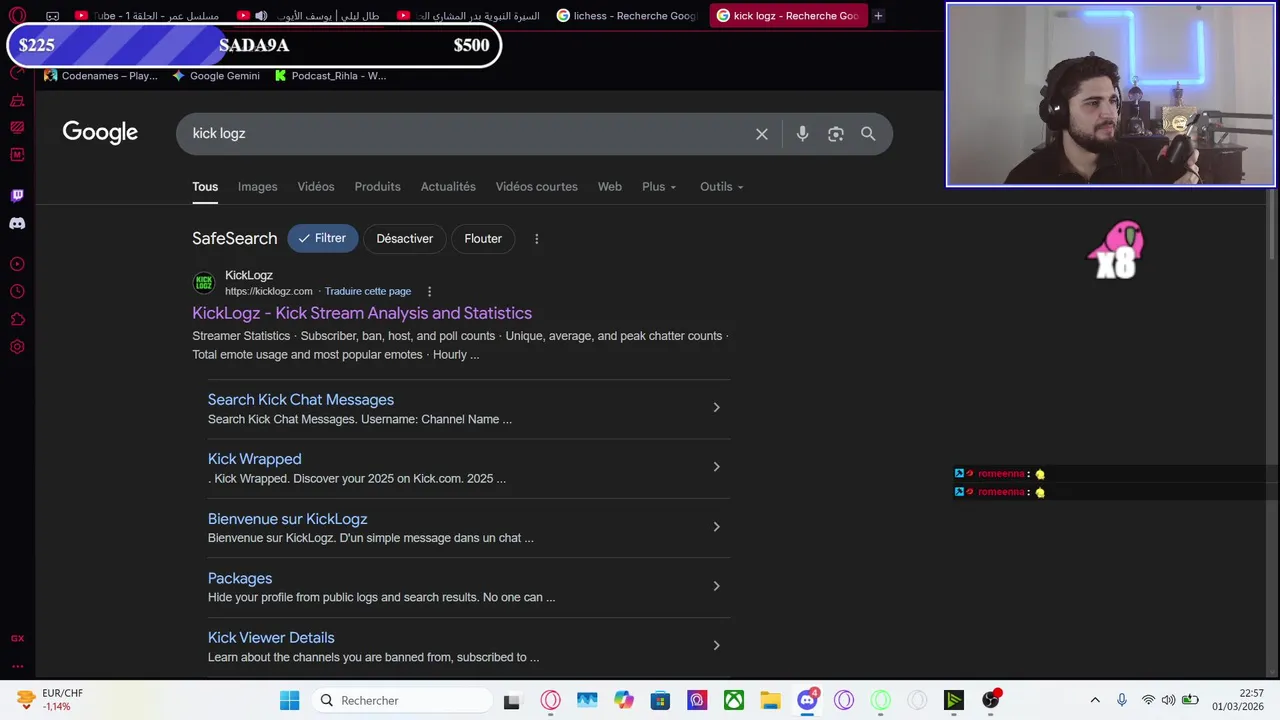Screen dimensions: 1280x720
Task: Click the Windows taskbar Rechercher search box
Action: (400, 700)
